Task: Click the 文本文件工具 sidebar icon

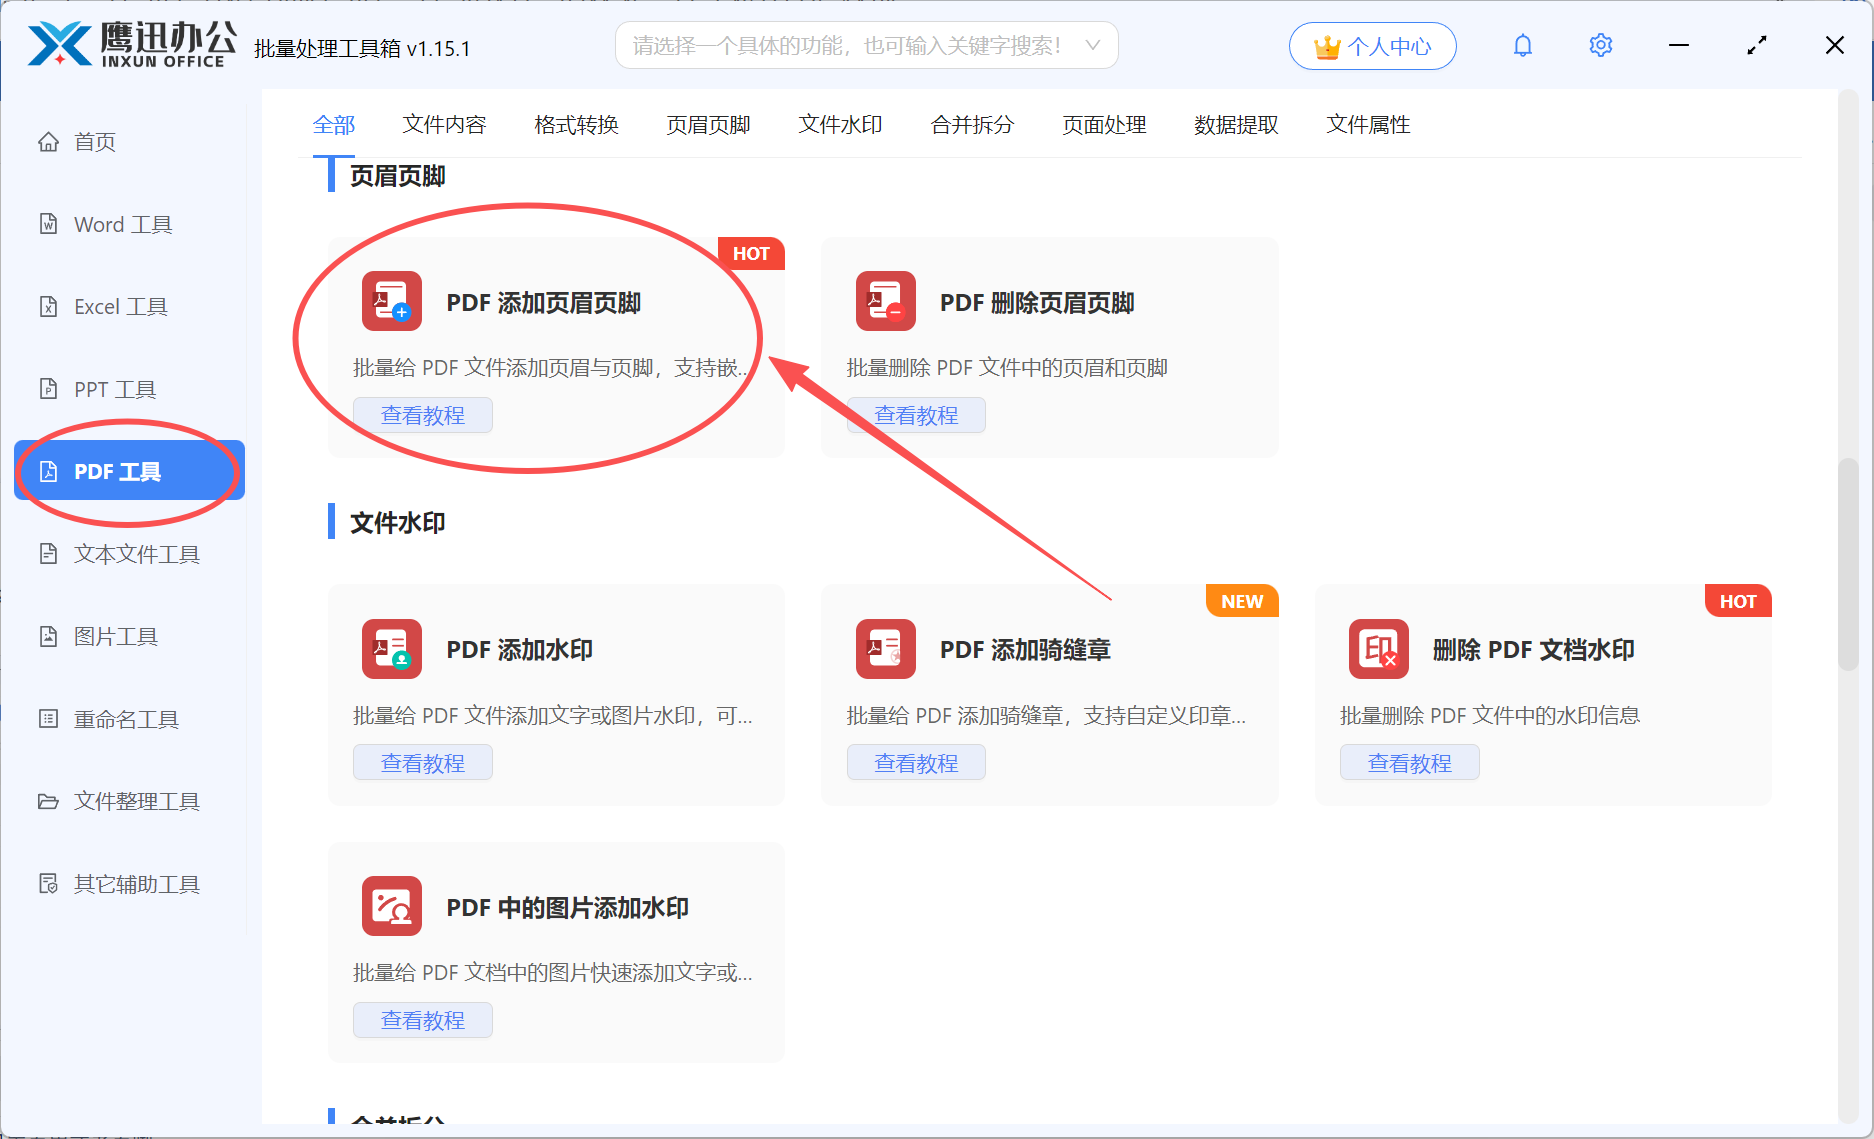Action: click(48, 554)
